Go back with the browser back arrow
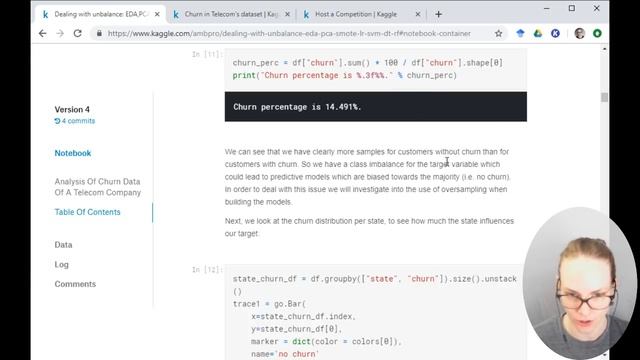640x360 pixels. 42,33
